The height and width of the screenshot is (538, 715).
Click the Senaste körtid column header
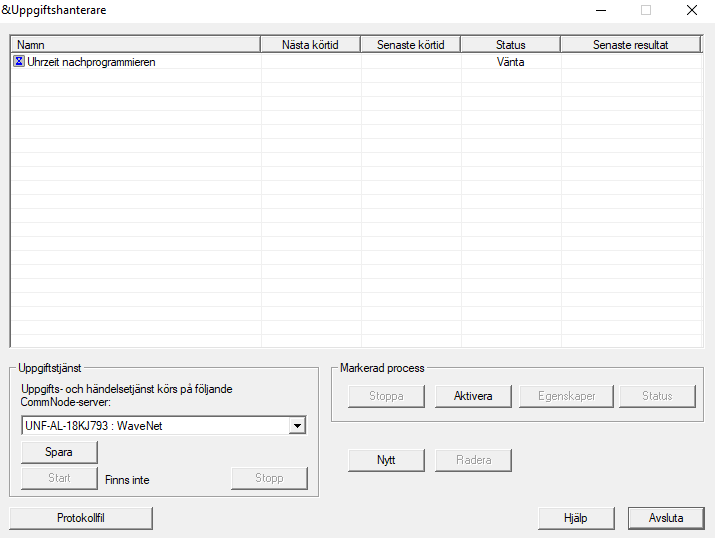[x=411, y=45]
